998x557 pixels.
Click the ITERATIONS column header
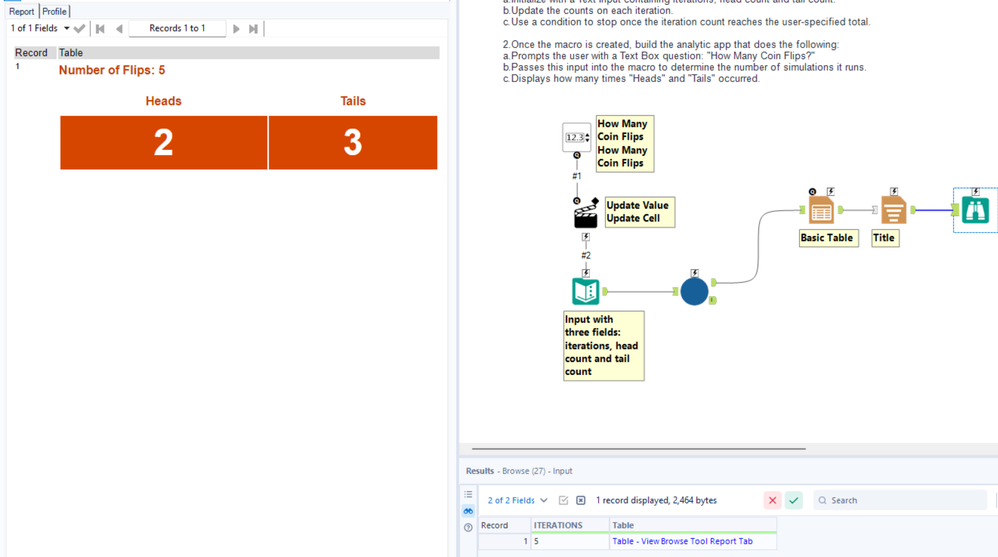coord(570,525)
